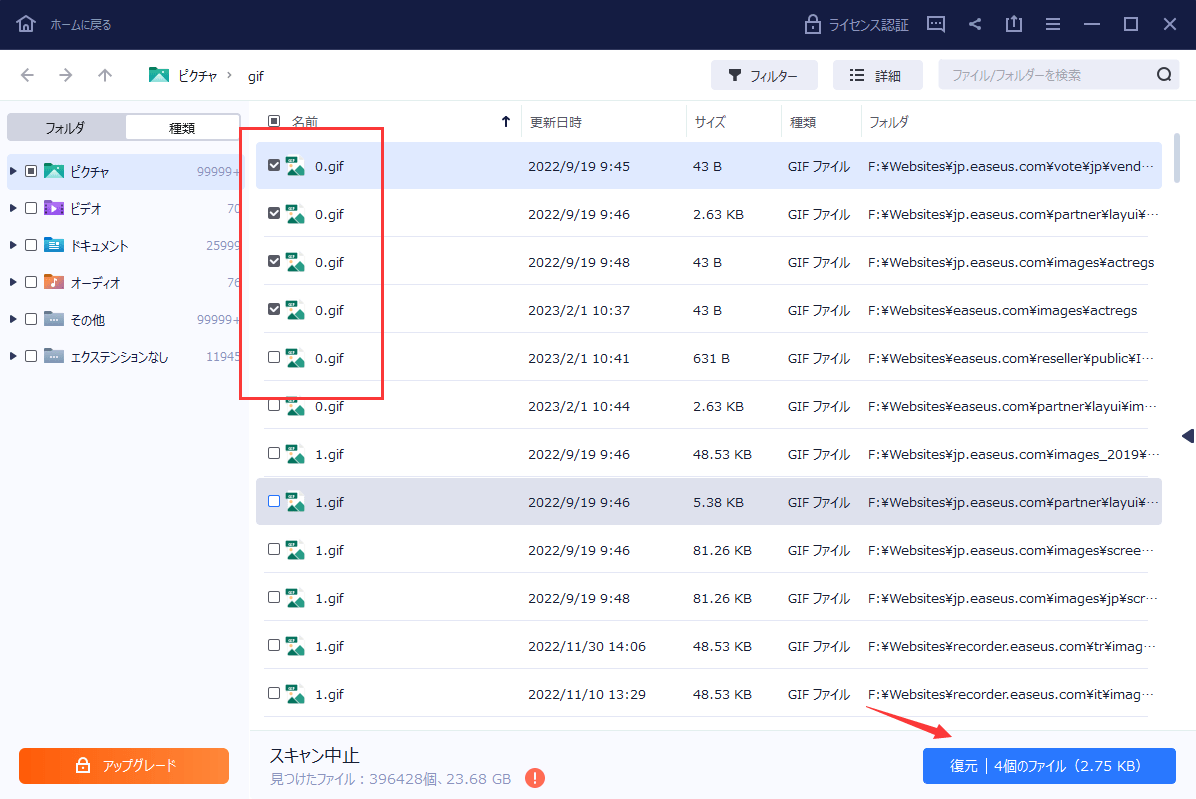Image resolution: width=1196 pixels, height=799 pixels.
Task: Click the share icon in title bar
Action: [976, 24]
